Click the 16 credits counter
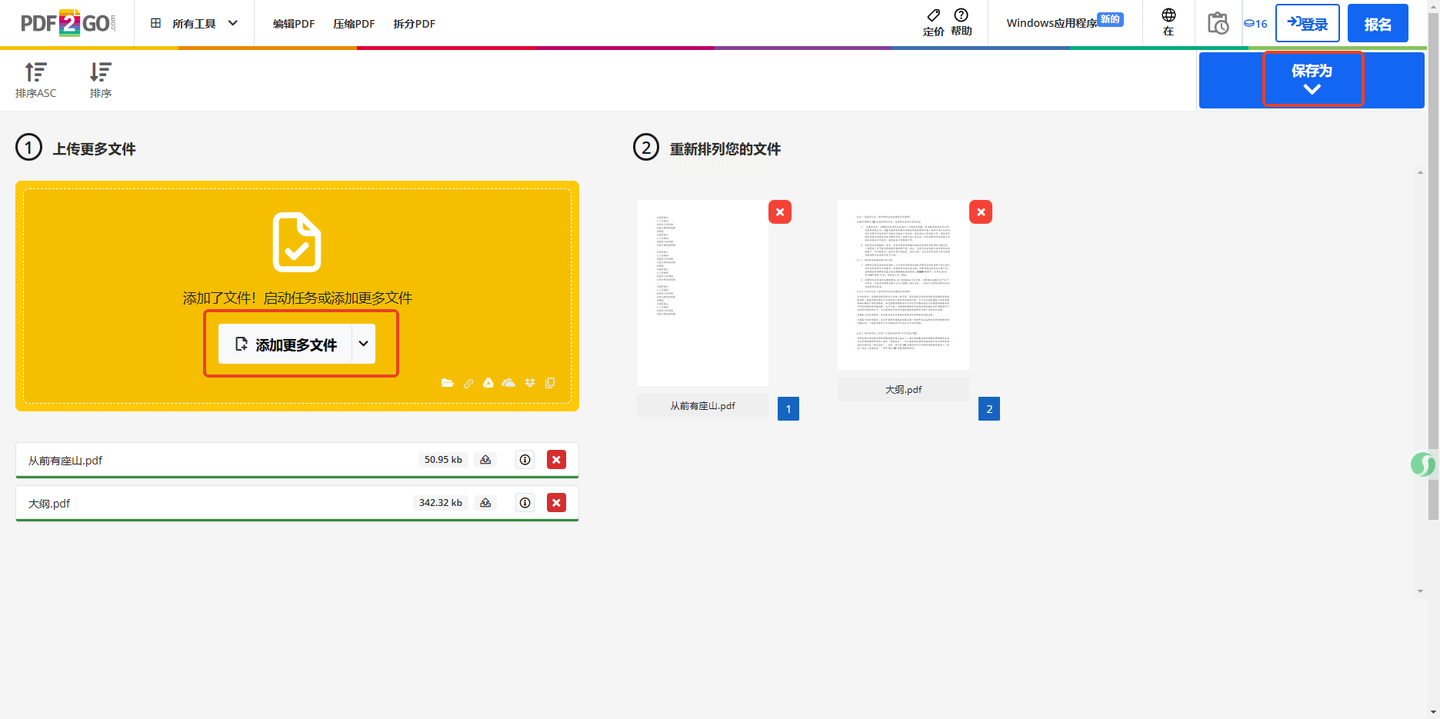 (1255, 23)
